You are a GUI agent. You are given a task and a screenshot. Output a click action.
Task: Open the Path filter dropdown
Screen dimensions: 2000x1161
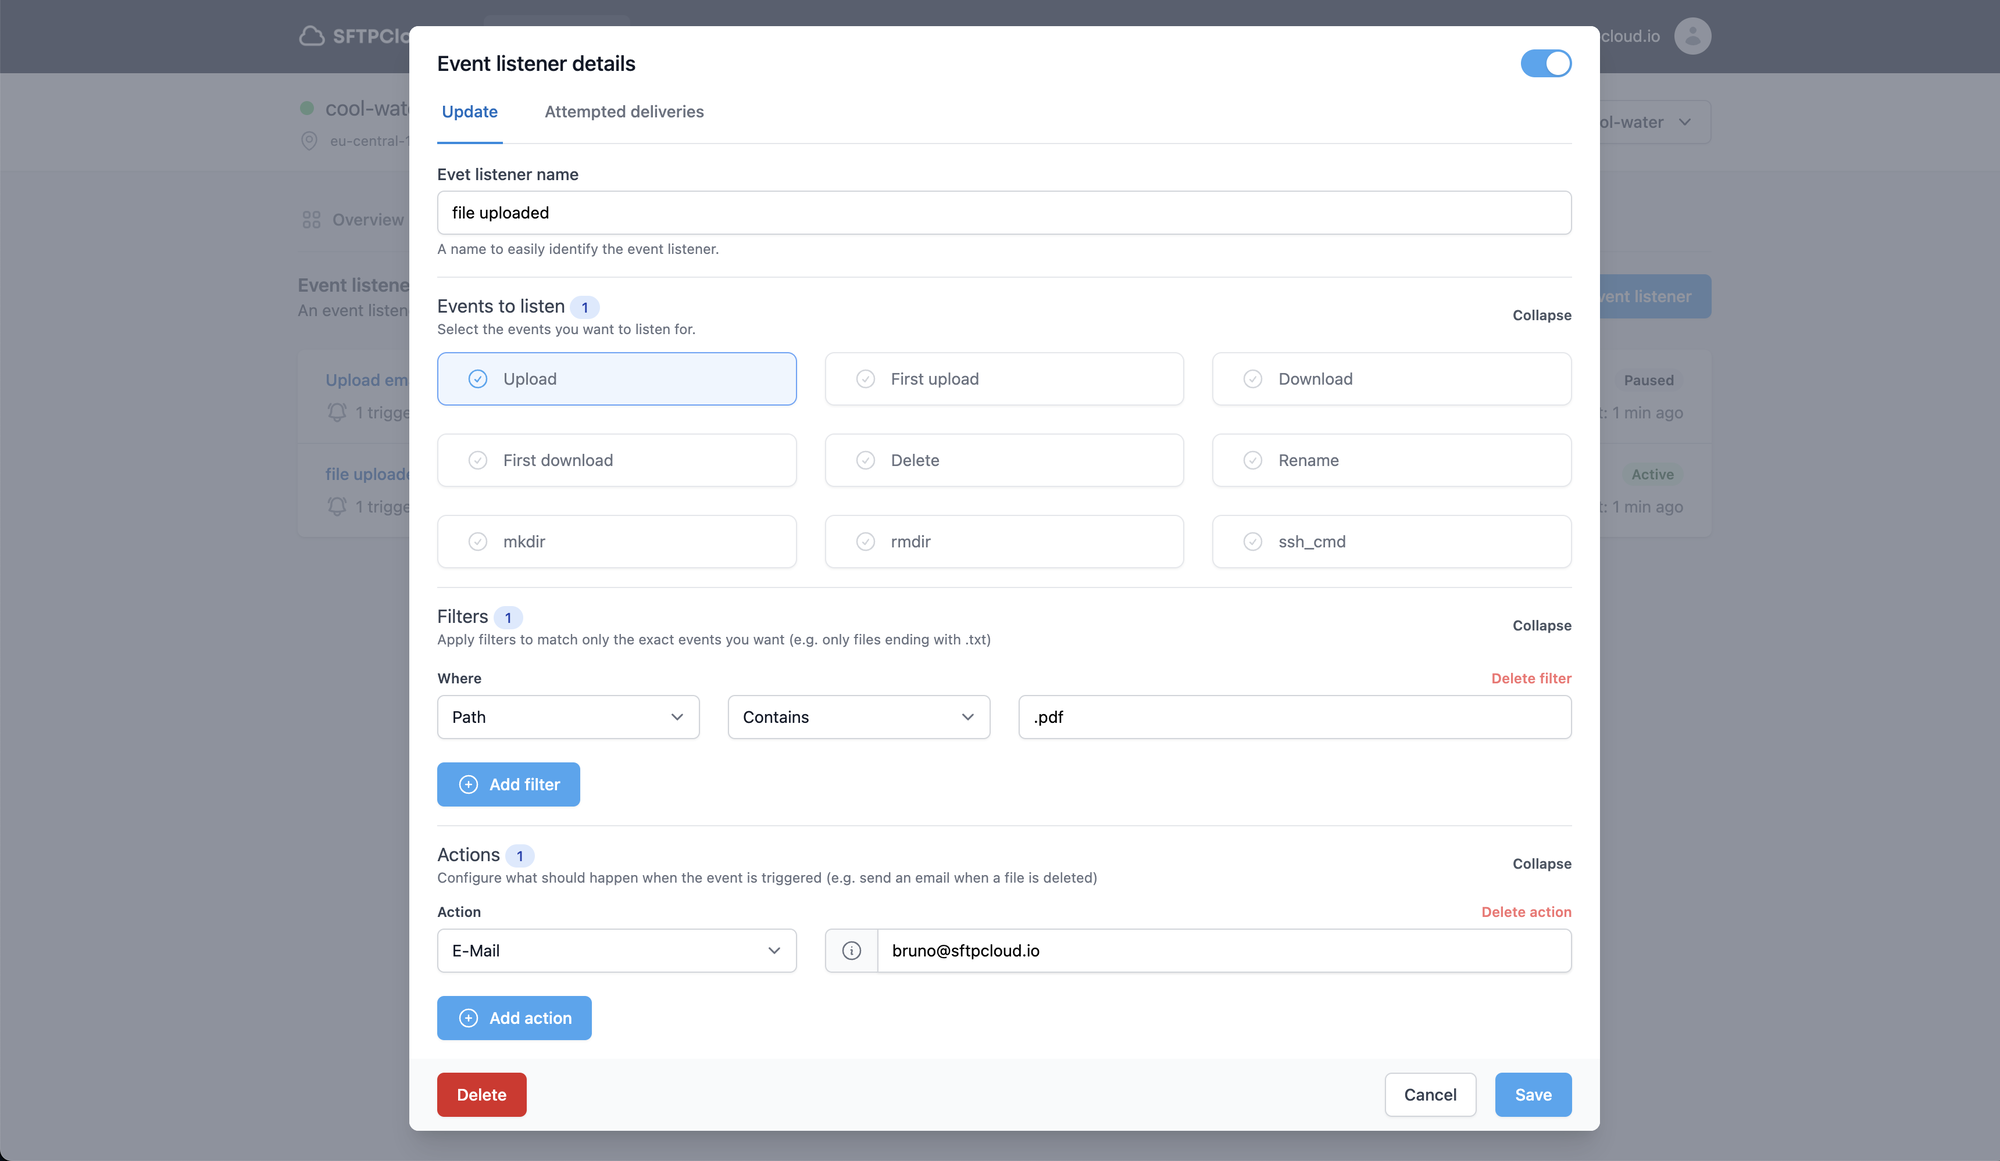[567, 716]
